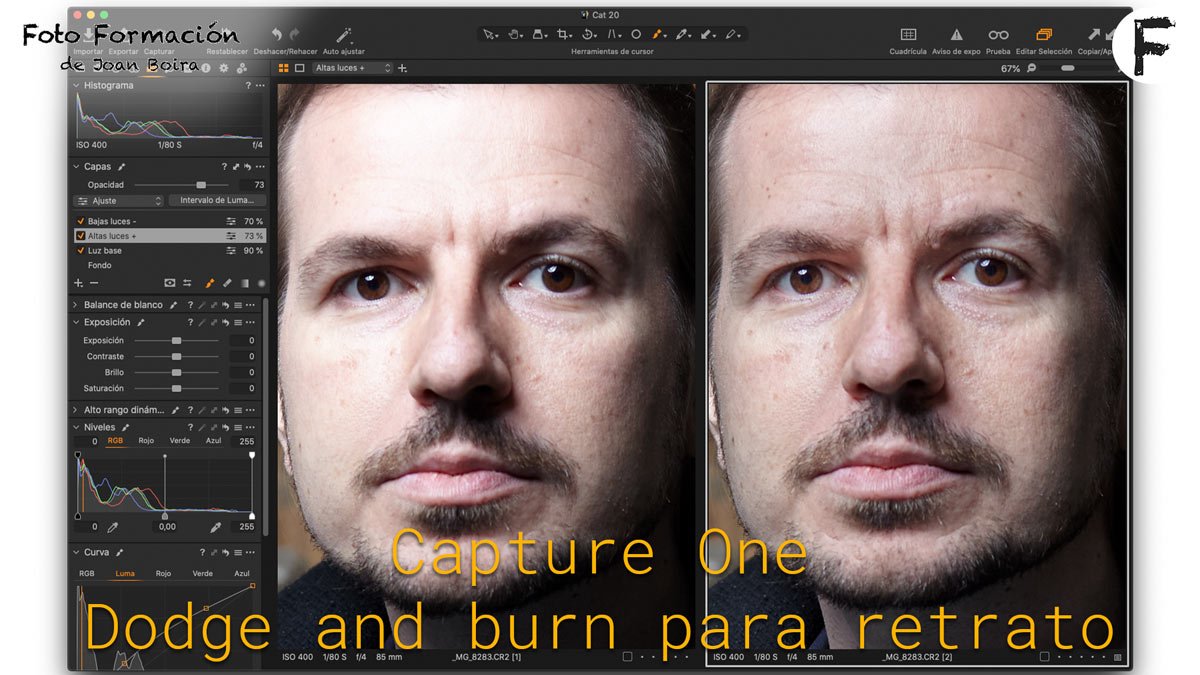
Task: Toggle the Cuadrícula grid overlay
Action: pos(908,35)
